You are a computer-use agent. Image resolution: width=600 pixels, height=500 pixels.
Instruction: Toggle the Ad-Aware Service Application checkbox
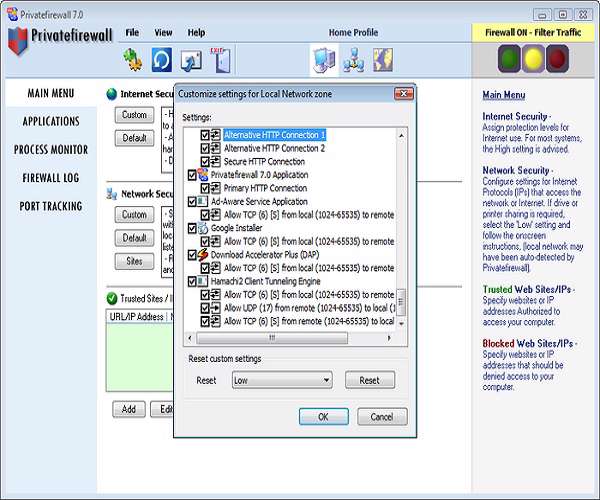coord(192,202)
